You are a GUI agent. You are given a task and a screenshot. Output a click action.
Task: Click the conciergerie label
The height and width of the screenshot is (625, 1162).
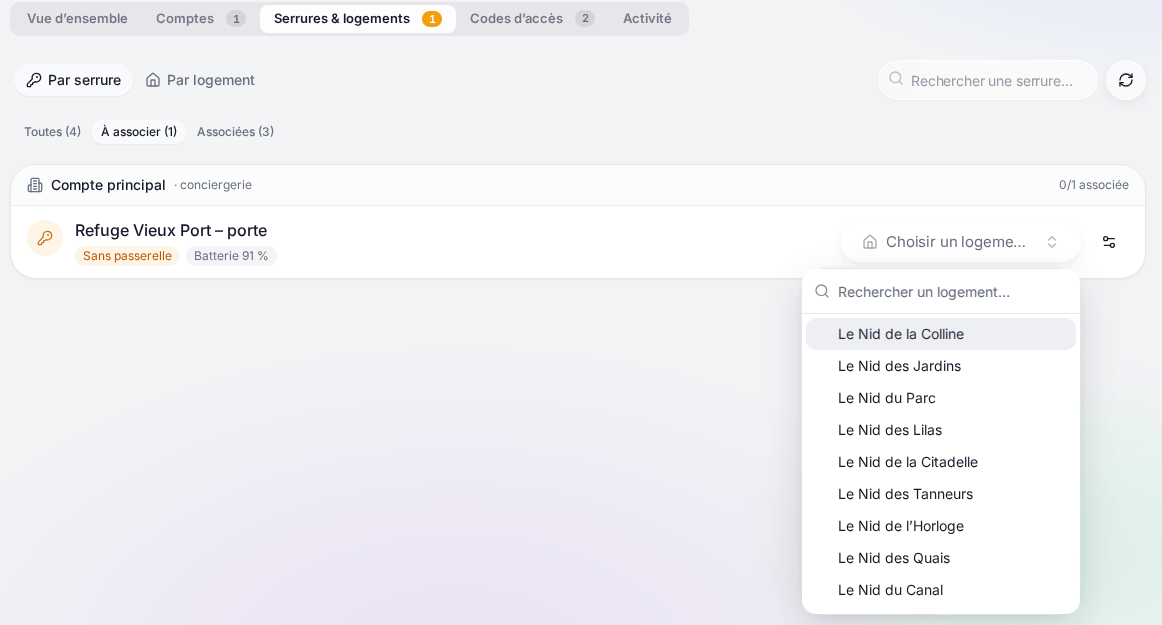[216, 185]
